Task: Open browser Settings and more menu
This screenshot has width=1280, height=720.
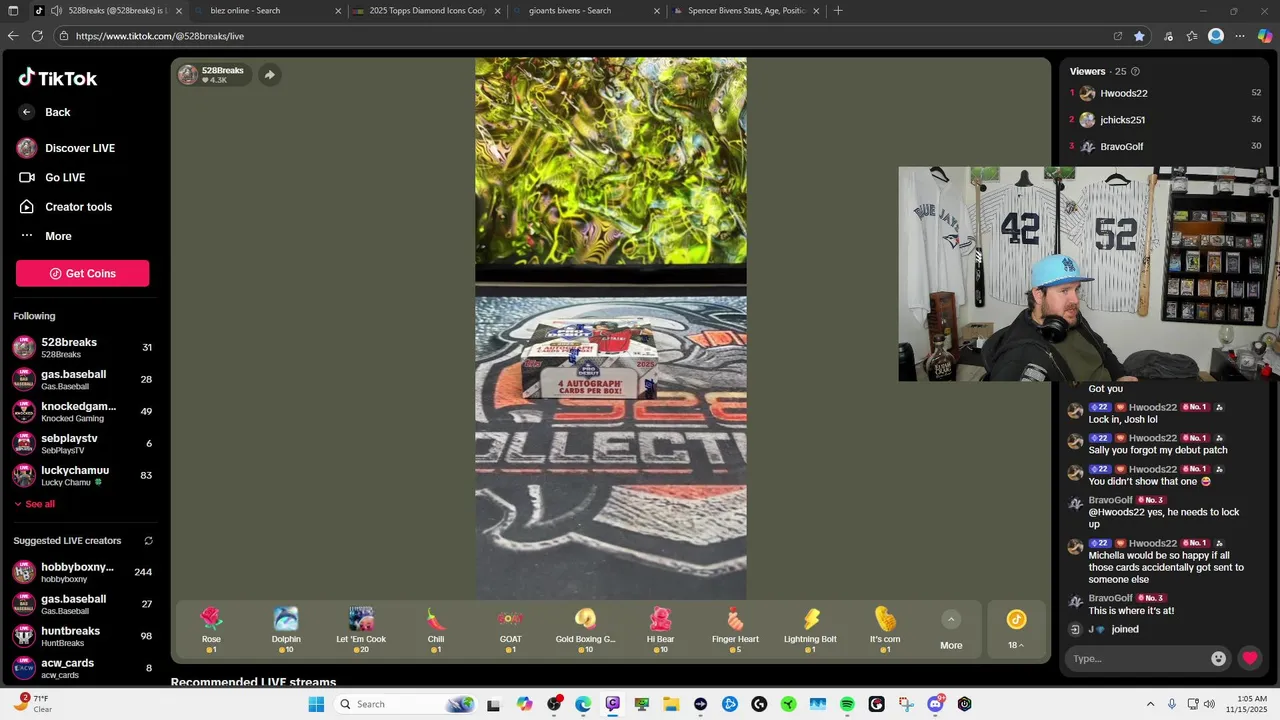Action: tap(1240, 36)
